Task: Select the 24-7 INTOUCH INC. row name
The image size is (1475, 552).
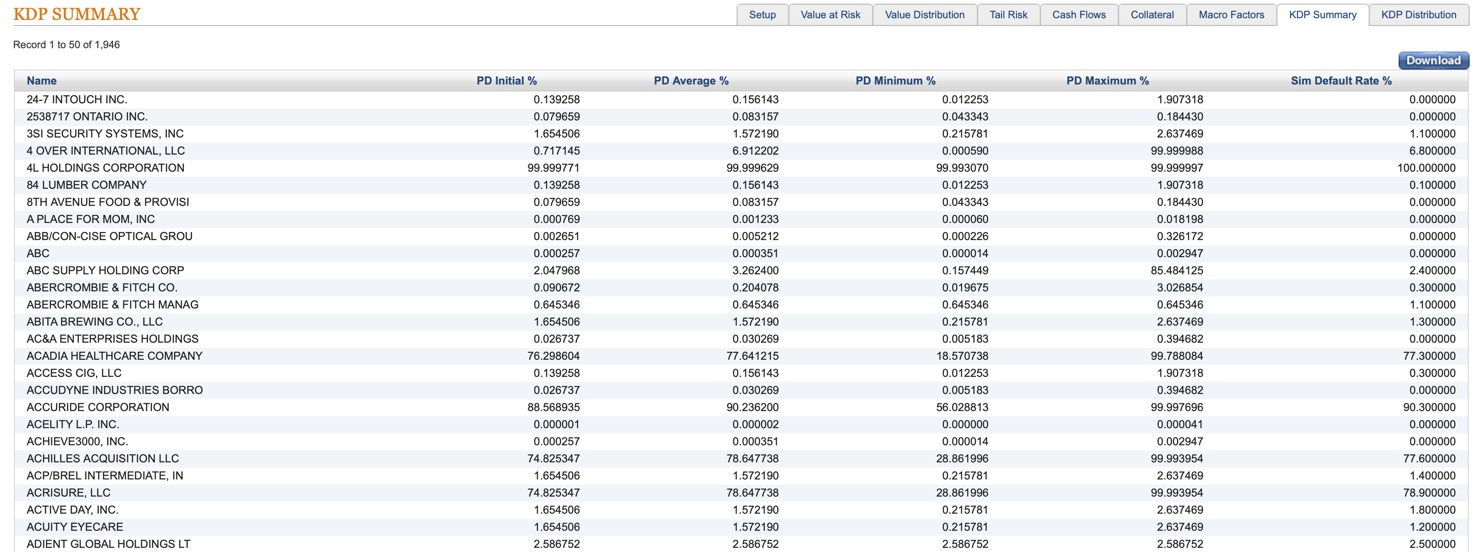Action: click(77, 100)
